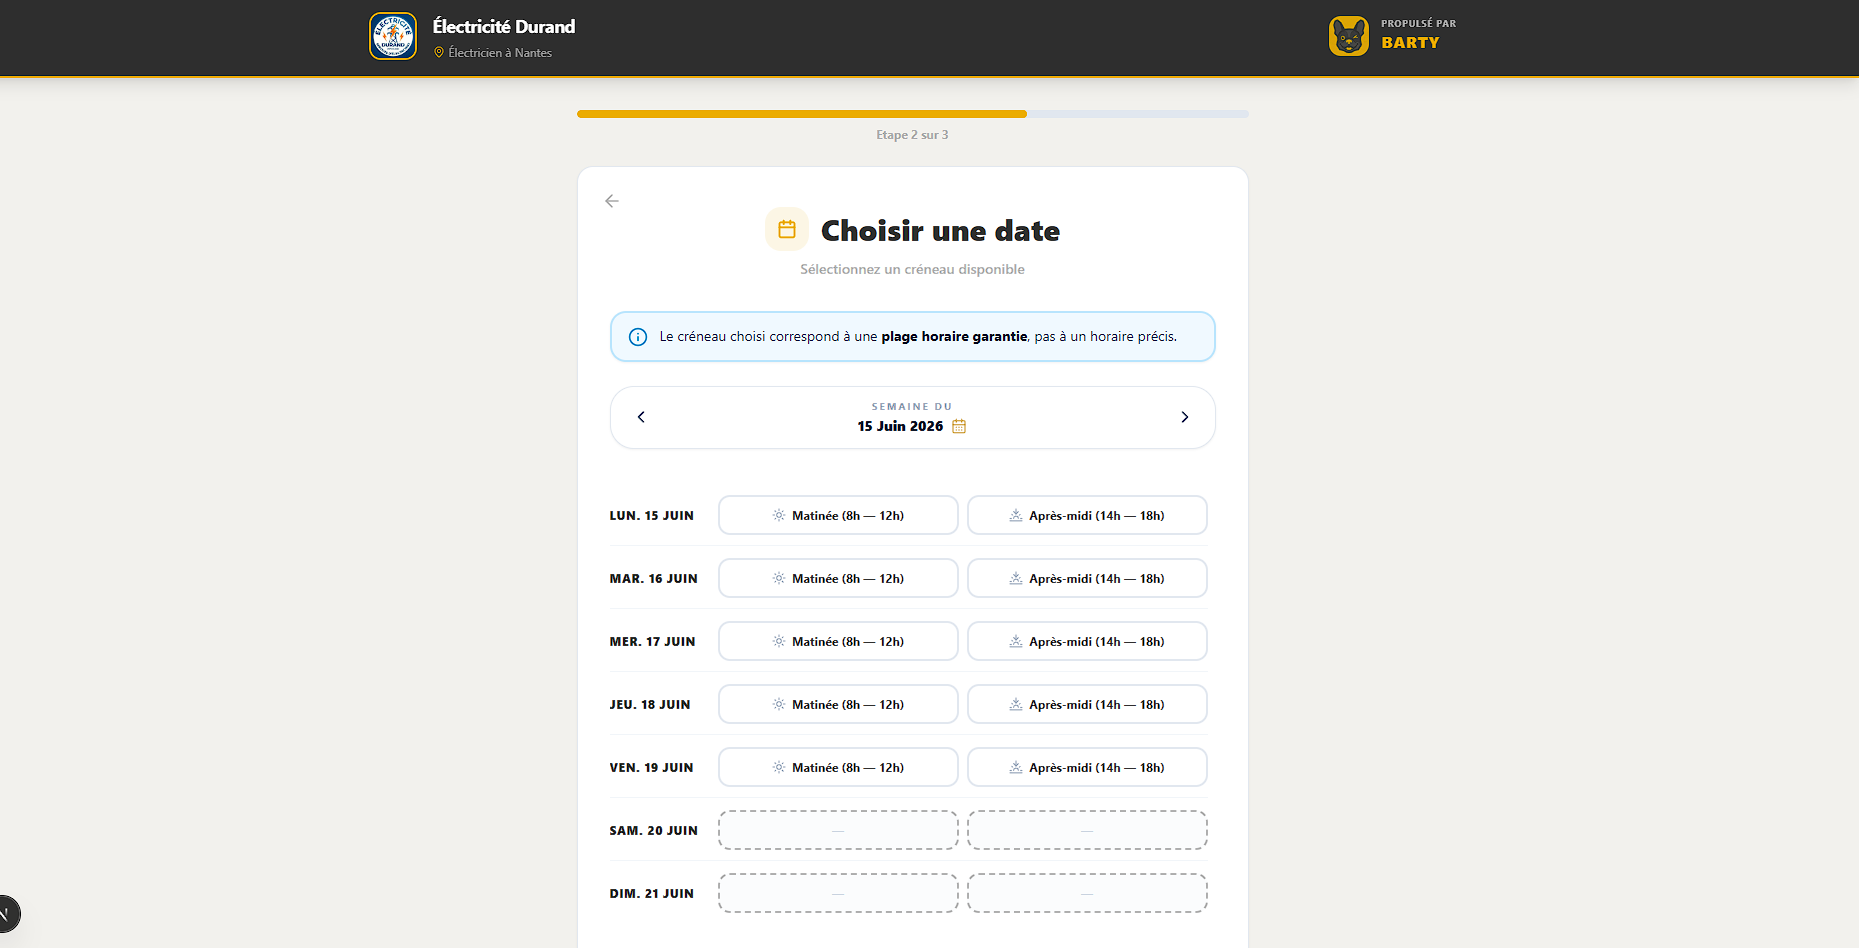Select Après-midi slot for Mar. 16 Juin
Screen dimensions: 1859x948
[1087, 578]
